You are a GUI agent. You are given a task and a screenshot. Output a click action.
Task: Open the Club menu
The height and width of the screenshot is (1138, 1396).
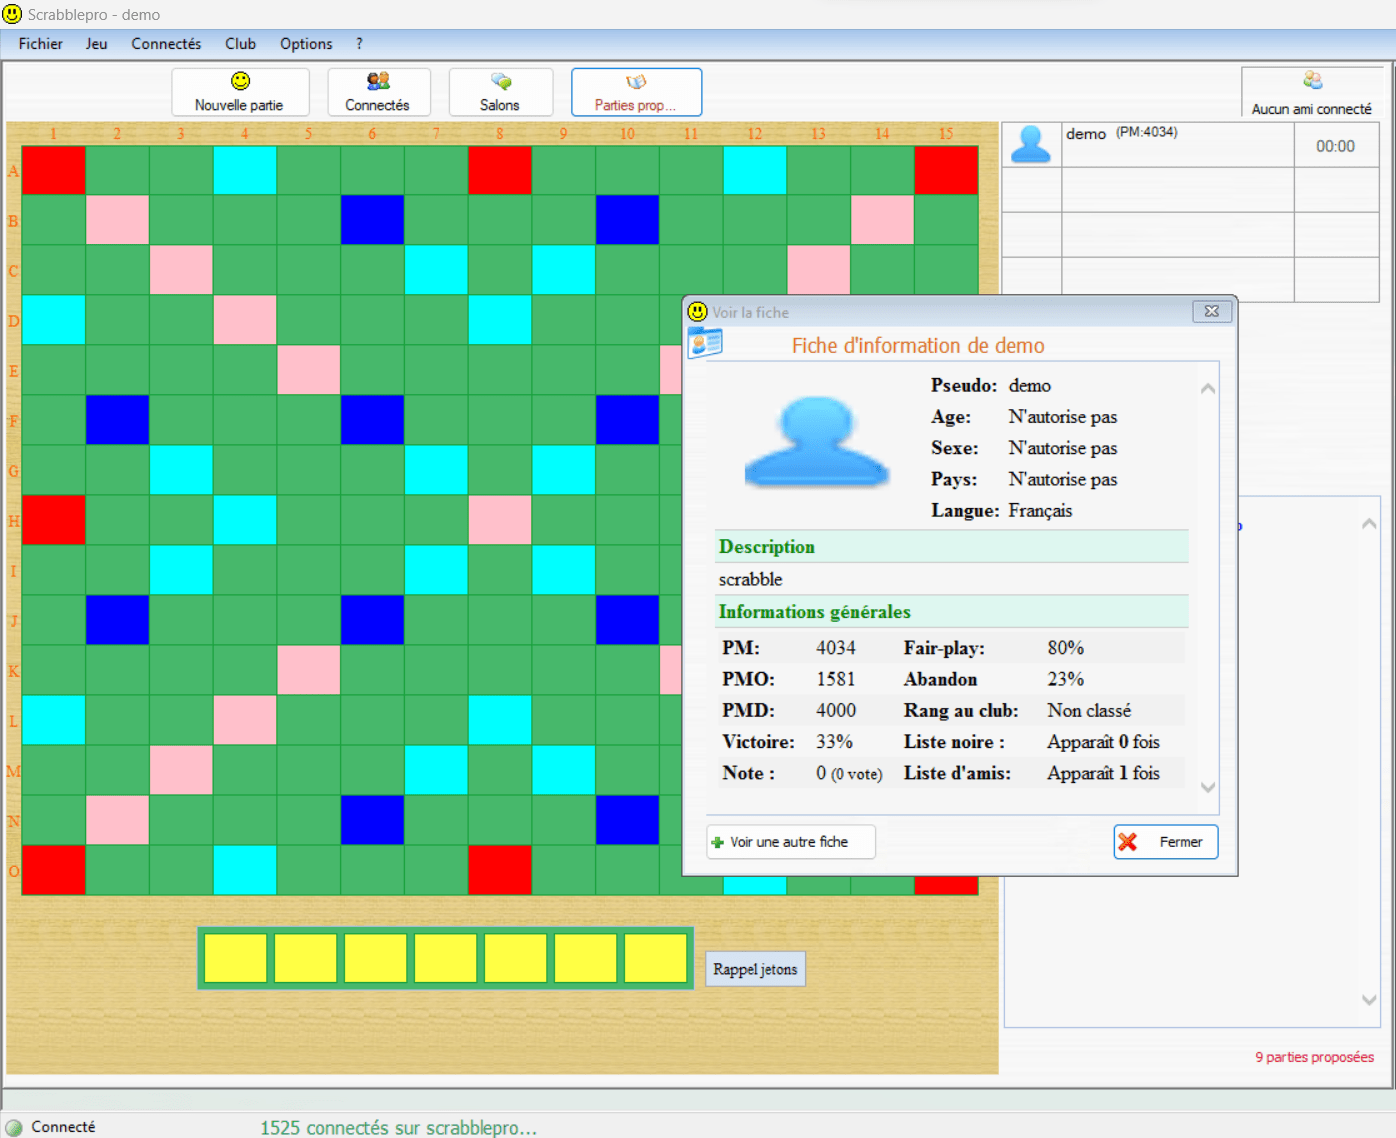point(241,44)
